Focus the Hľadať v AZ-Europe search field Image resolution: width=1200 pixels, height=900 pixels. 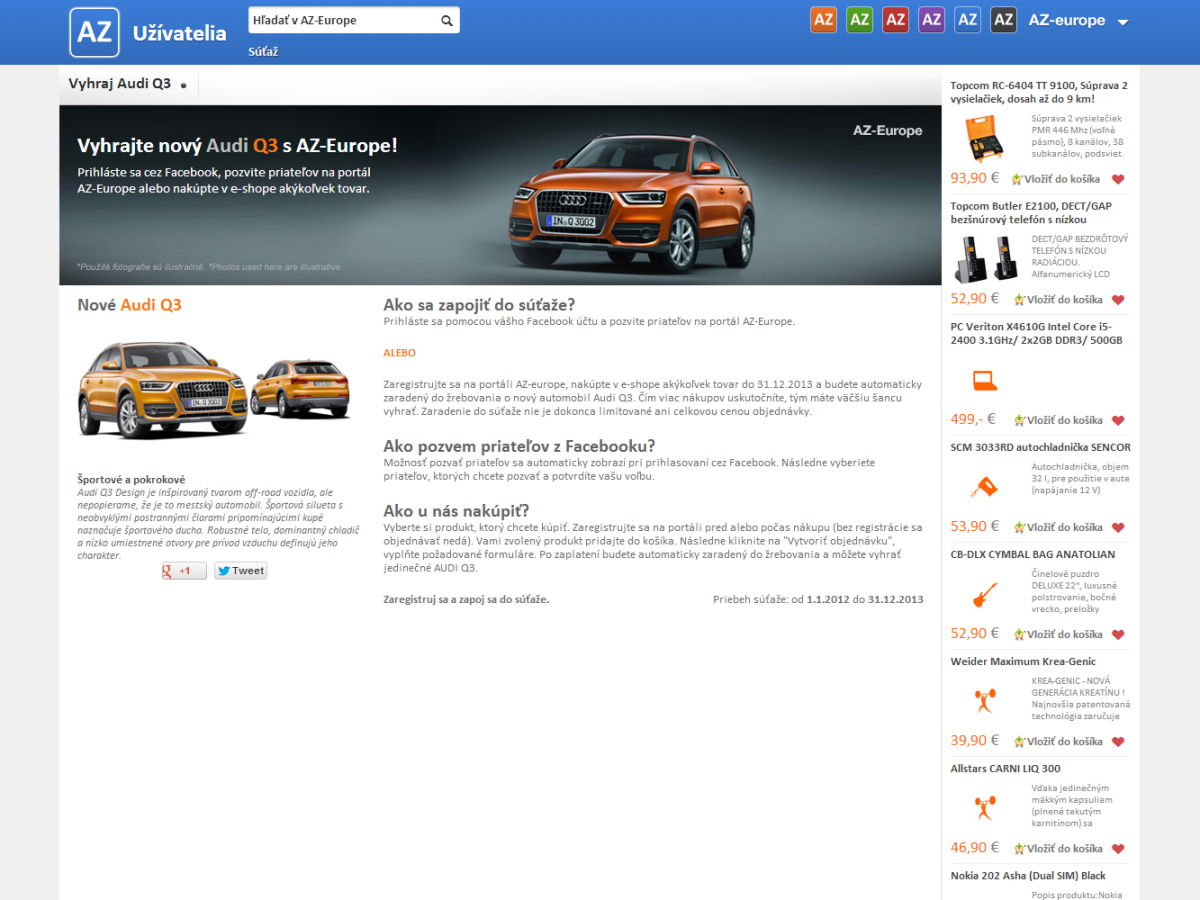344,20
